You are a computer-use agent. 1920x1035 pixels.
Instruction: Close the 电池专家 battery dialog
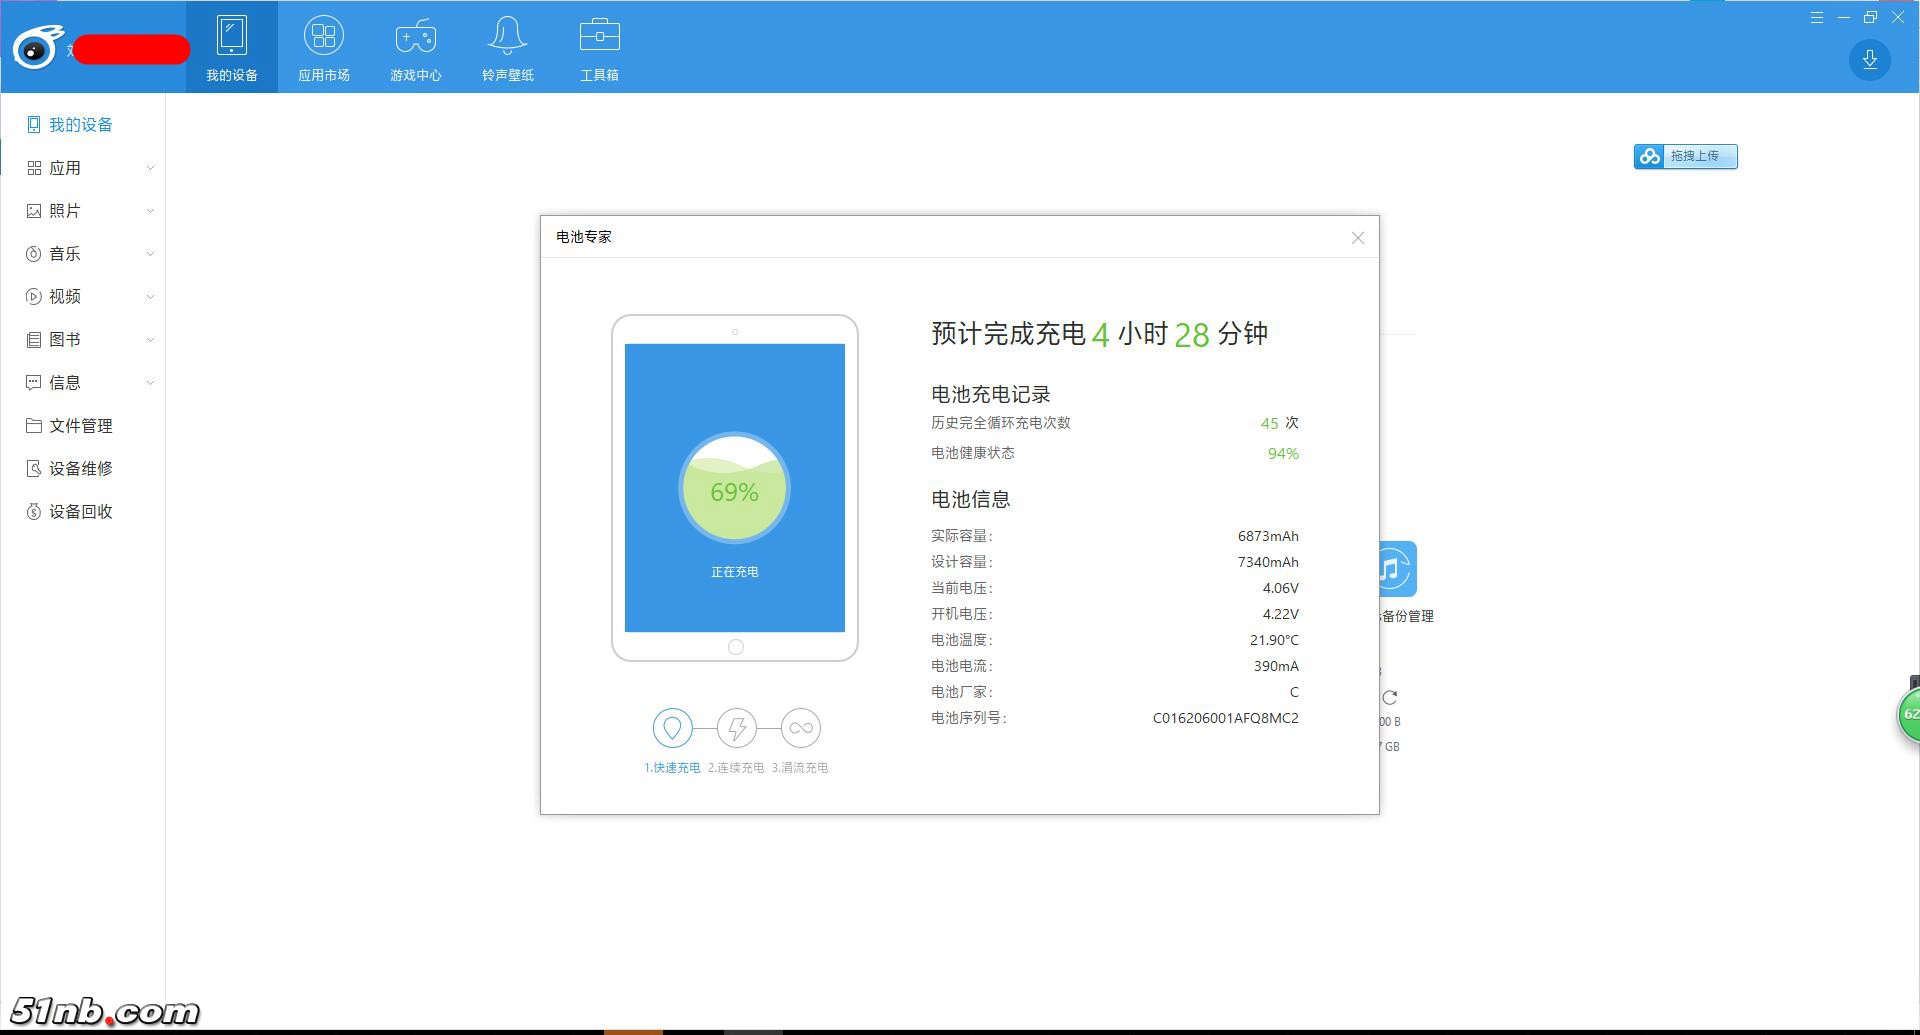[x=1357, y=238]
